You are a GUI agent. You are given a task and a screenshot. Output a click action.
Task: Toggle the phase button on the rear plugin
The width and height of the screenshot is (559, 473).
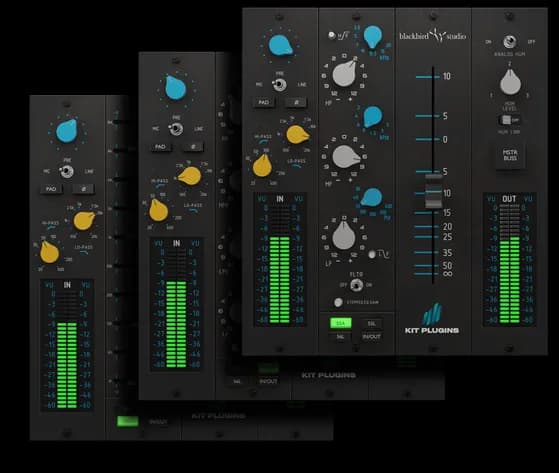(84, 189)
